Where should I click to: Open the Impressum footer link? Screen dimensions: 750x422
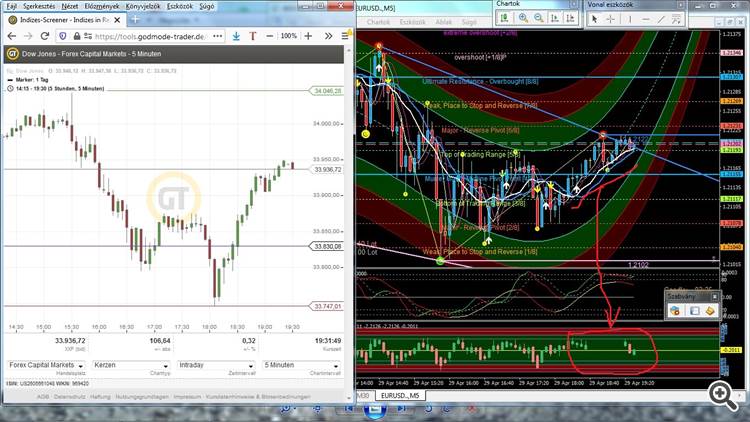187,397
